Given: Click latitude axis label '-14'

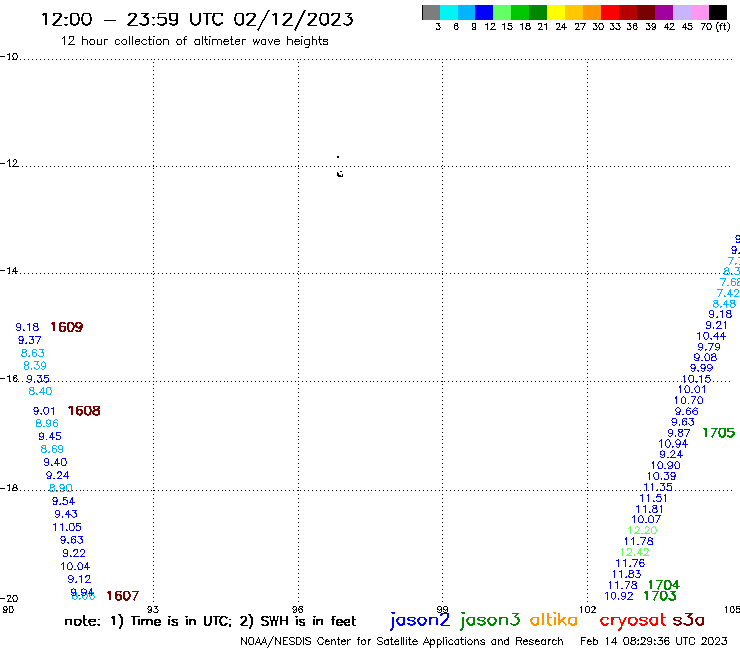Looking at the screenshot, I should [9, 271].
